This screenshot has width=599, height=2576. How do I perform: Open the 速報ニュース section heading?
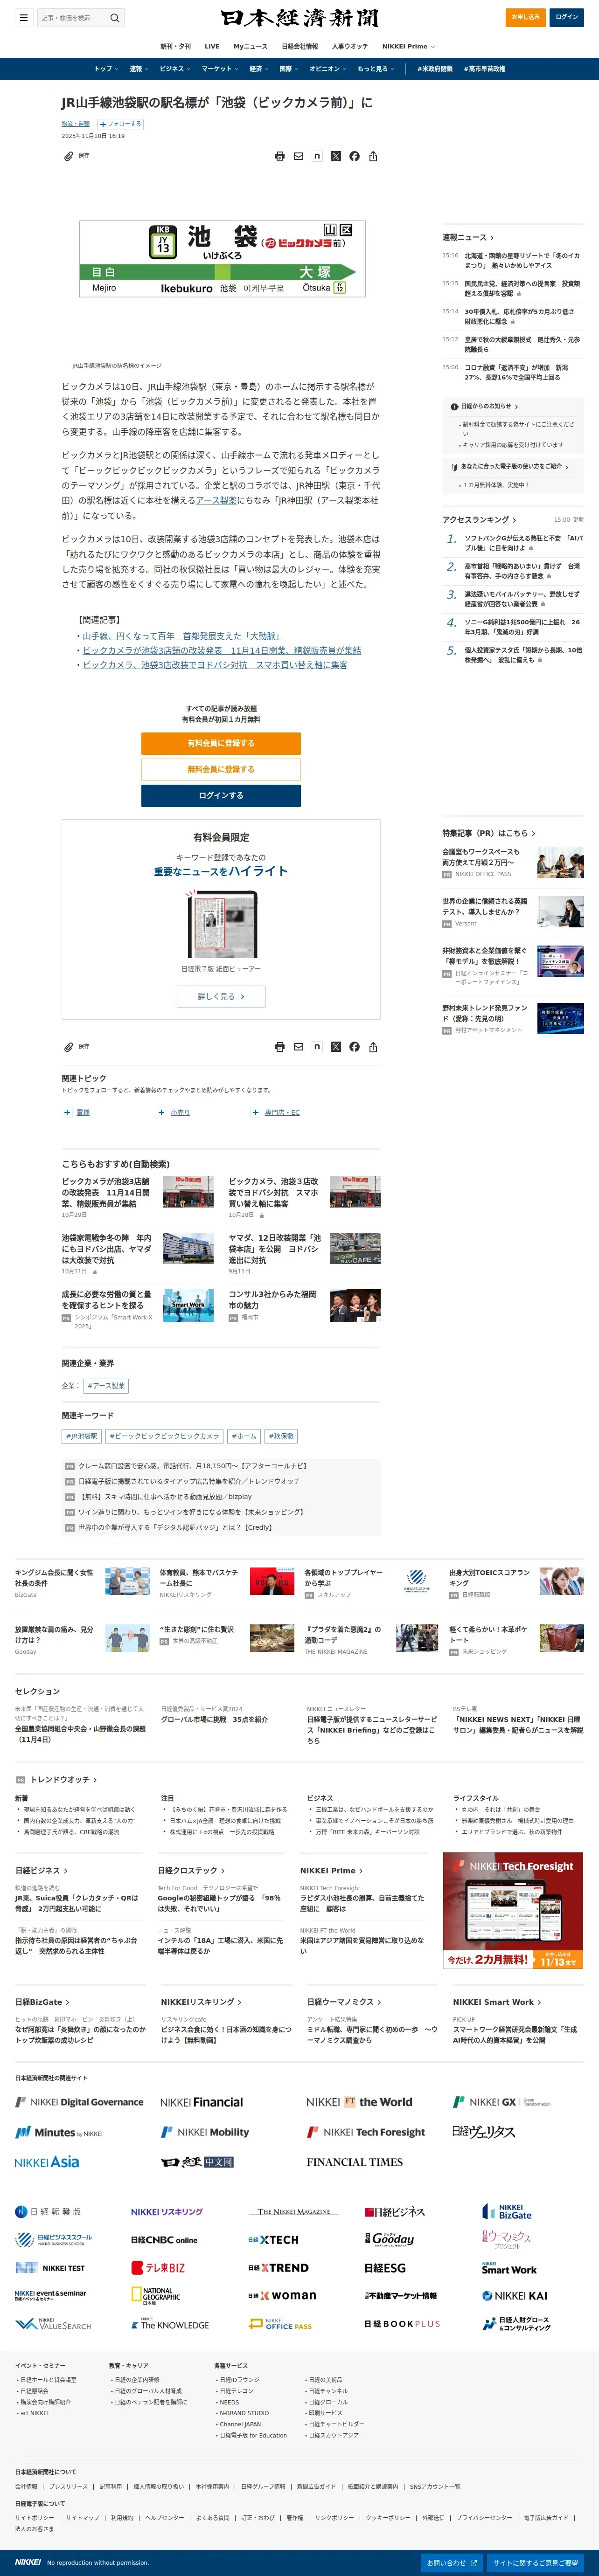tap(469, 237)
